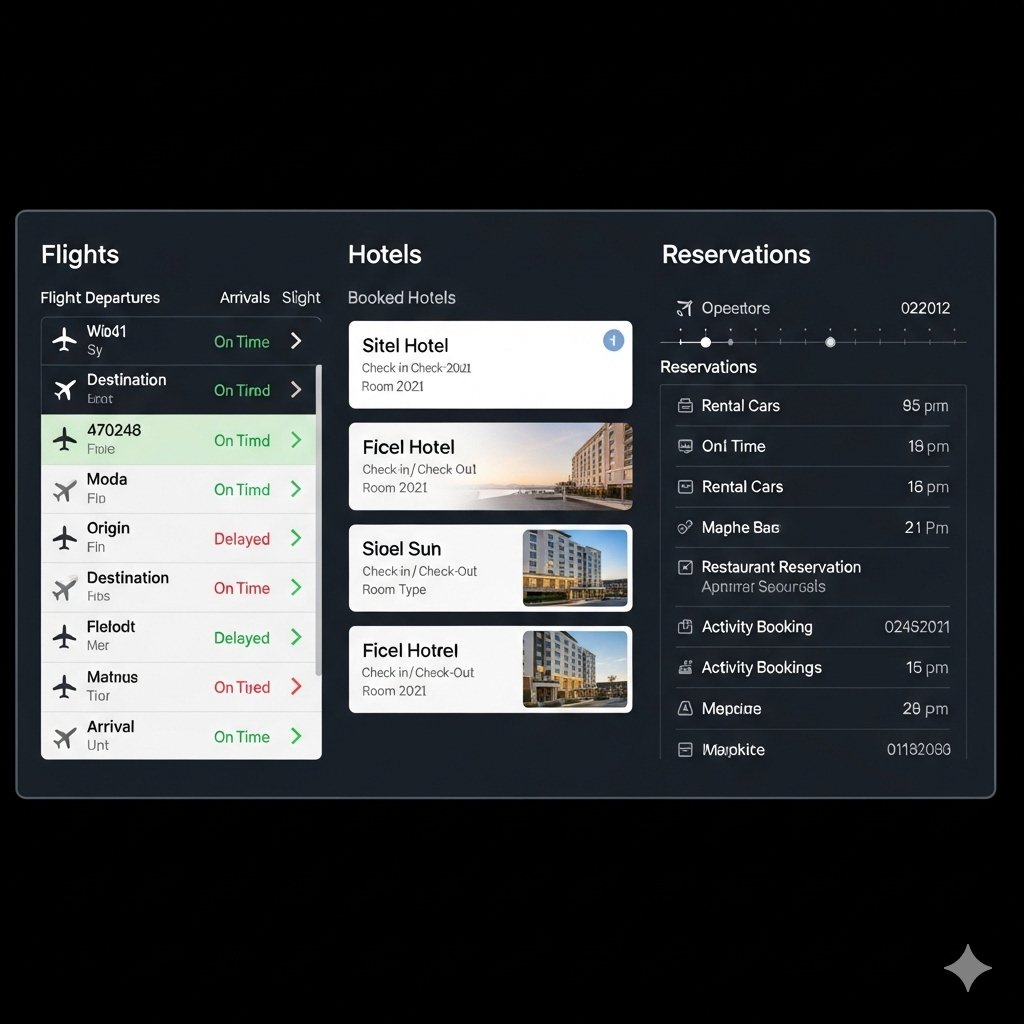The height and width of the screenshot is (1024, 1024).
Task: Click the Sioel Sun hotel photo thumbnail
Action: pyautogui.click(x=575, y=568)
